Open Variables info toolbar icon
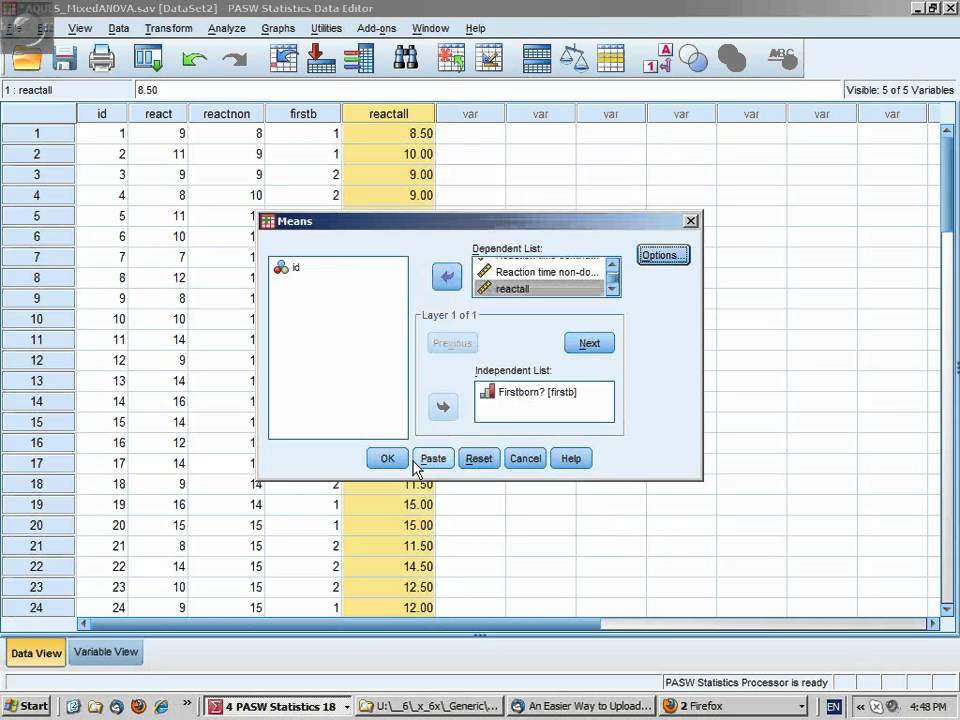The width and height of the screenshot is (960, 720). point(359,59)
